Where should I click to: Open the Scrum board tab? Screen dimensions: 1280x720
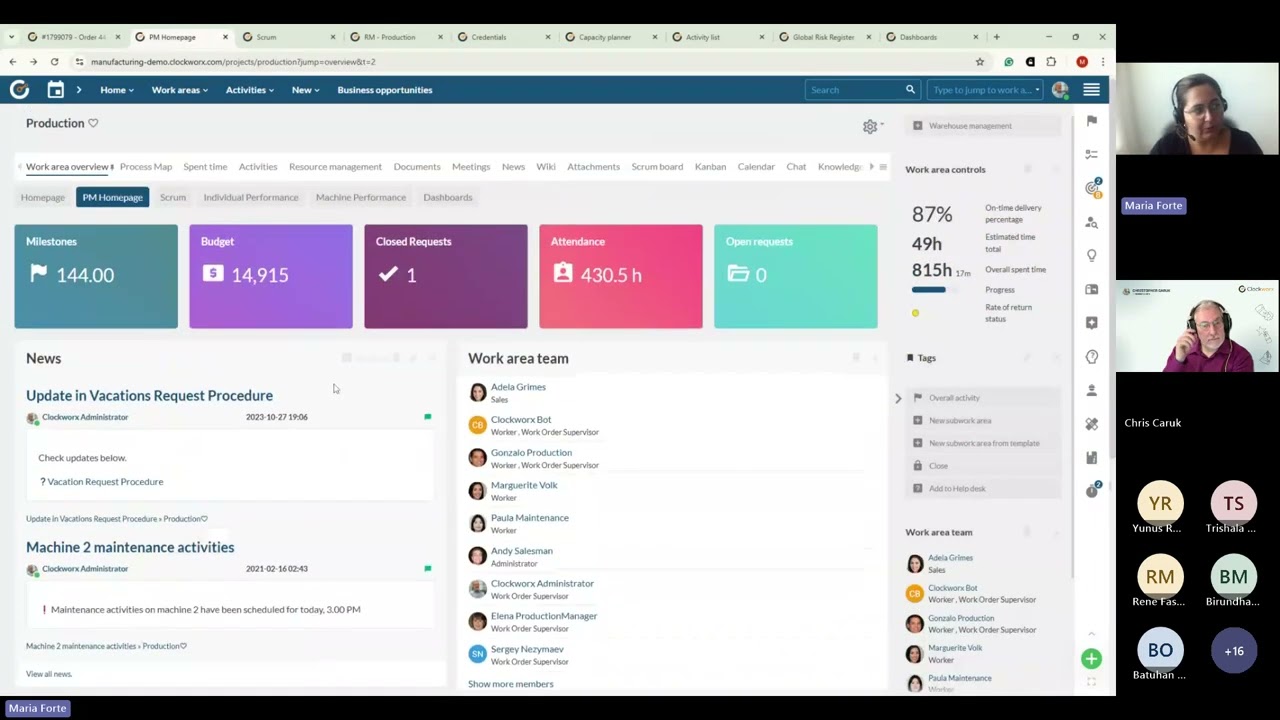coord(657,167)
